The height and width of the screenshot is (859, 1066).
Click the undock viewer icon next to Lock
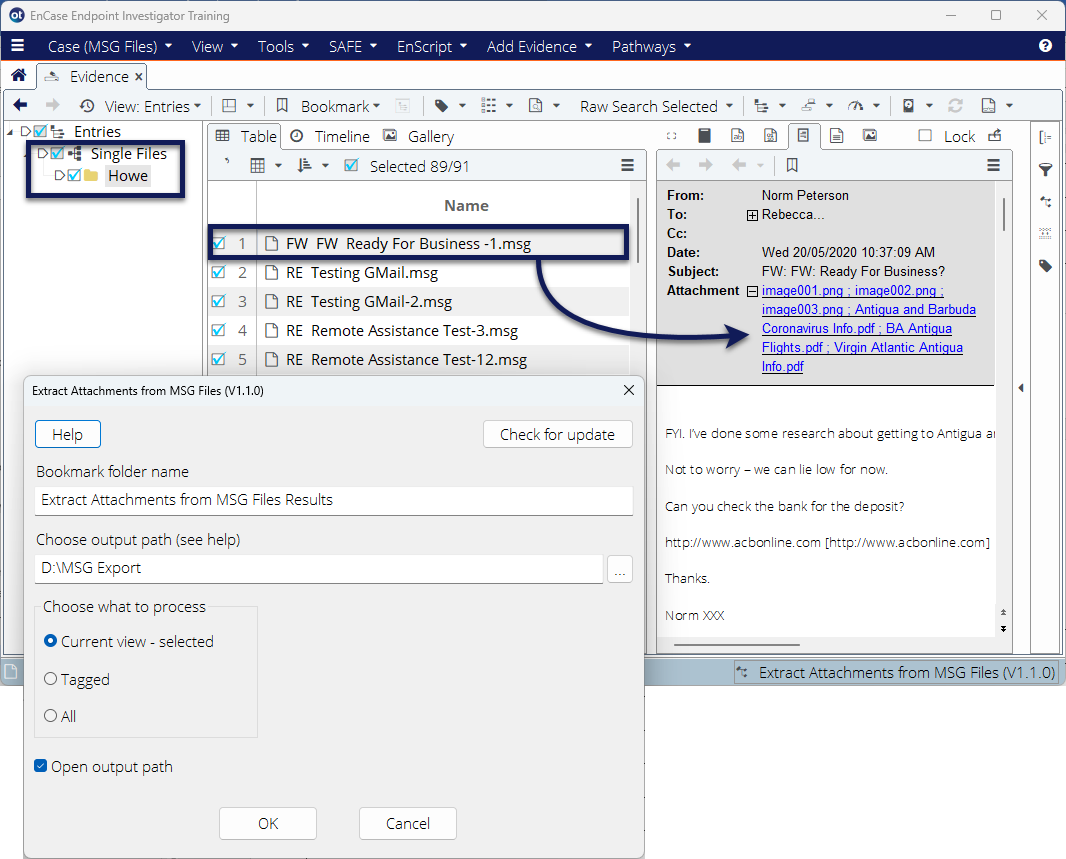(995, 135)
